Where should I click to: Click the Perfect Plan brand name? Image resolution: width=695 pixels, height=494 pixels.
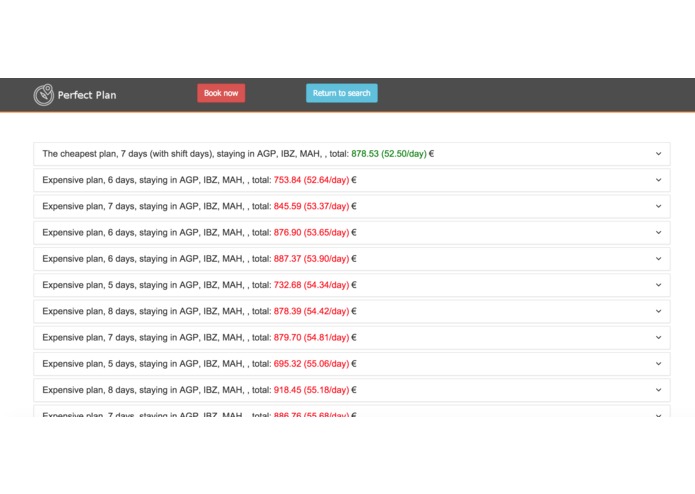(87, 95)
